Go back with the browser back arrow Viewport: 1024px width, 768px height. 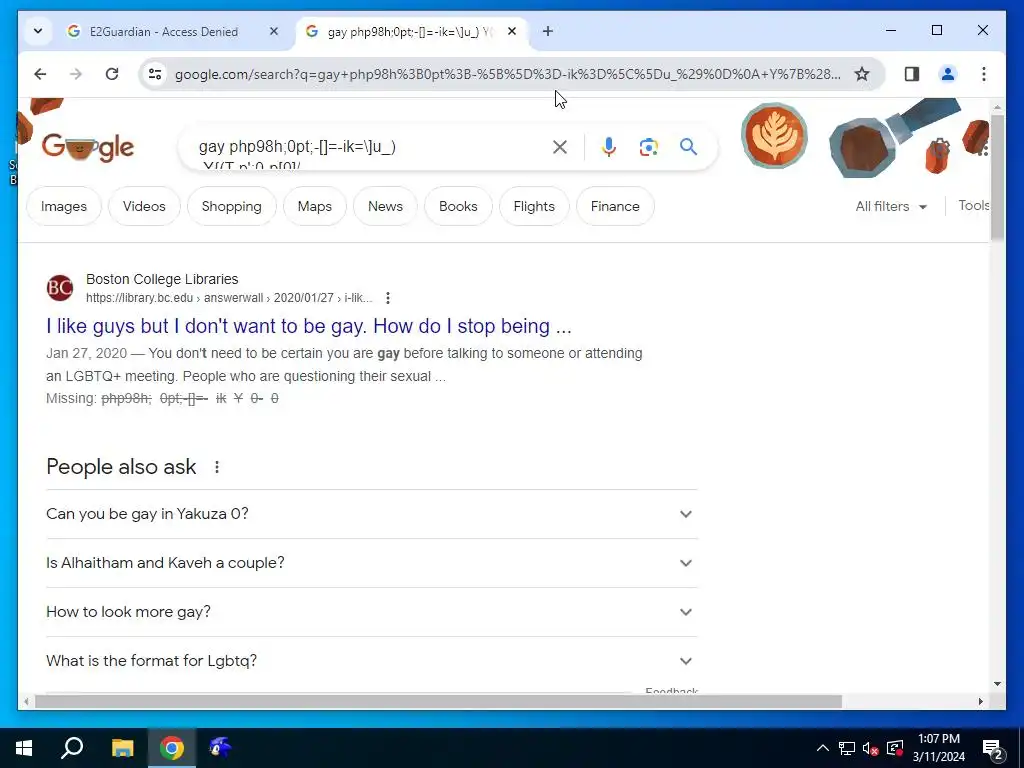click(x=40, y=74)
